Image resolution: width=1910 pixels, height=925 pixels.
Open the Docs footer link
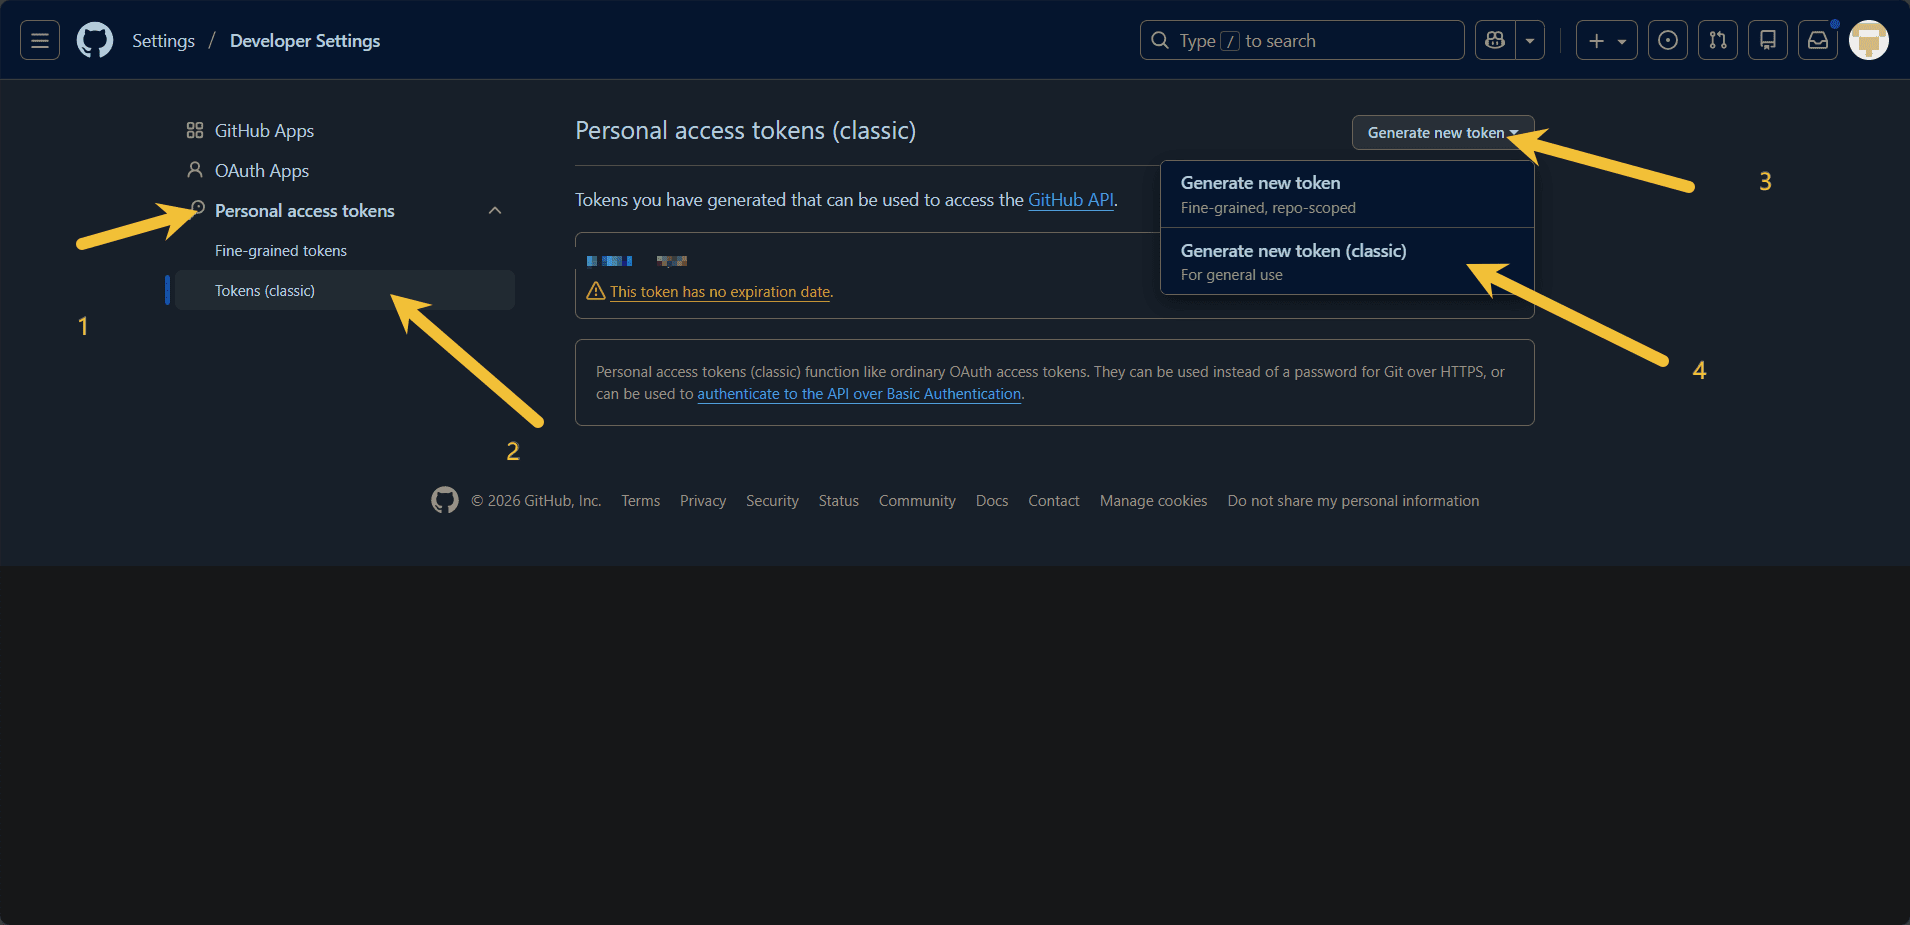click(x=992, y=501)
